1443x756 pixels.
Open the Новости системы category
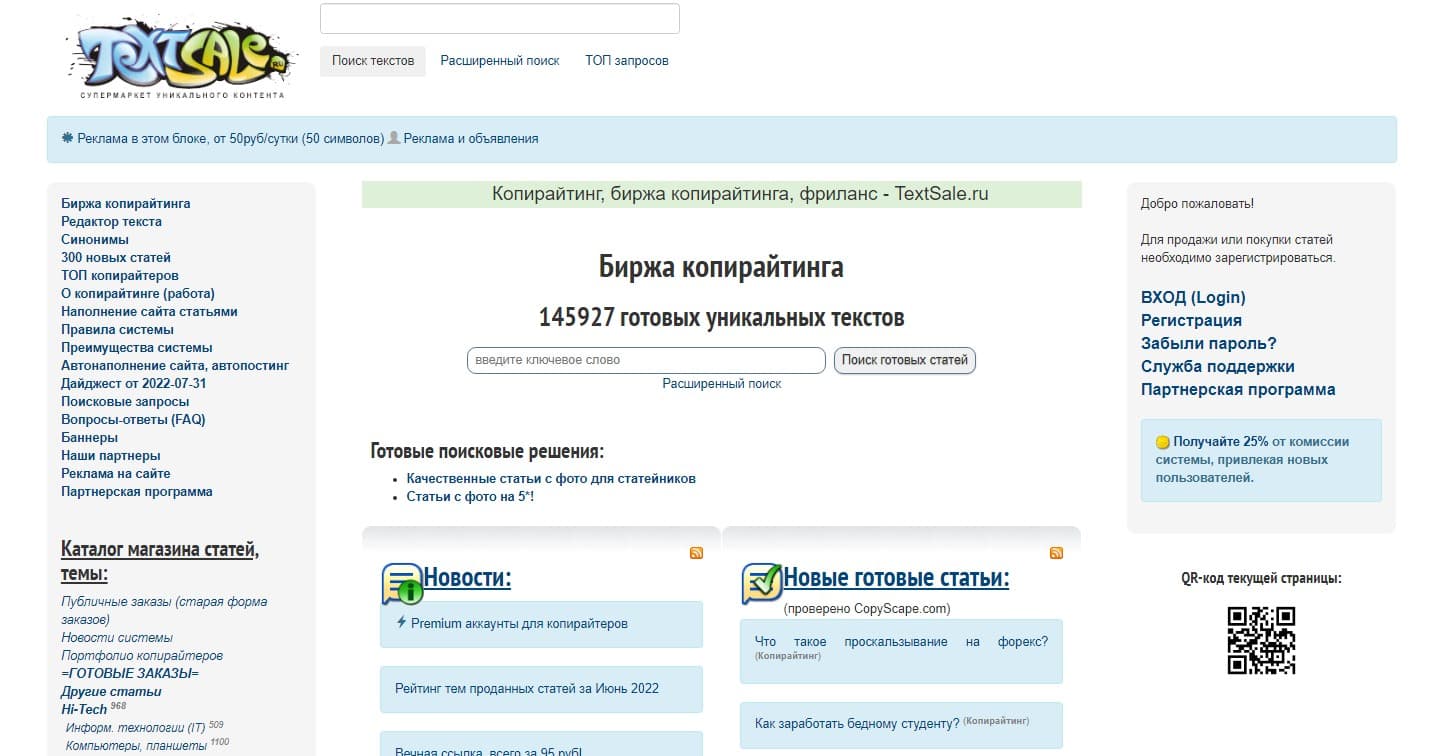point(117,638)
